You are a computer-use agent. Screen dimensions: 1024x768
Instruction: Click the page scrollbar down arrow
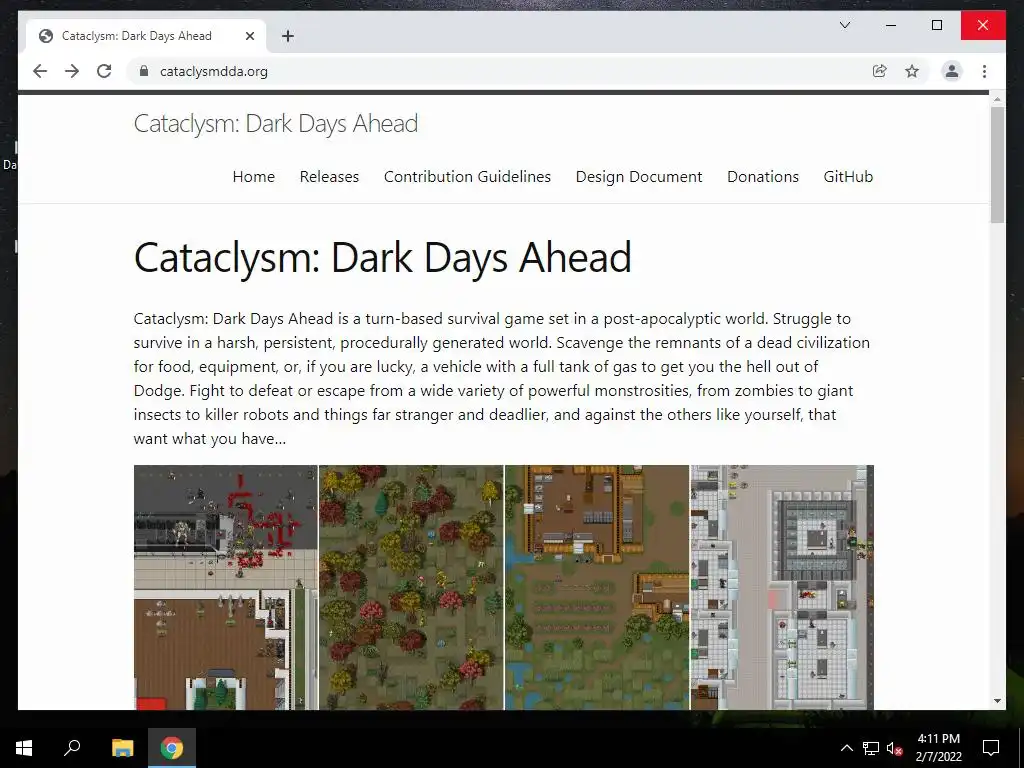pos(997,701)
